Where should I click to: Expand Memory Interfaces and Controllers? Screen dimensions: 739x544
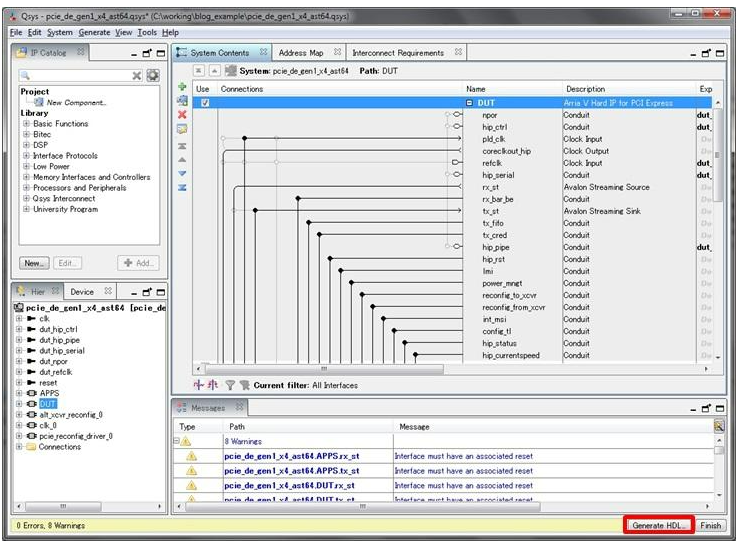[x=26, y=177]
